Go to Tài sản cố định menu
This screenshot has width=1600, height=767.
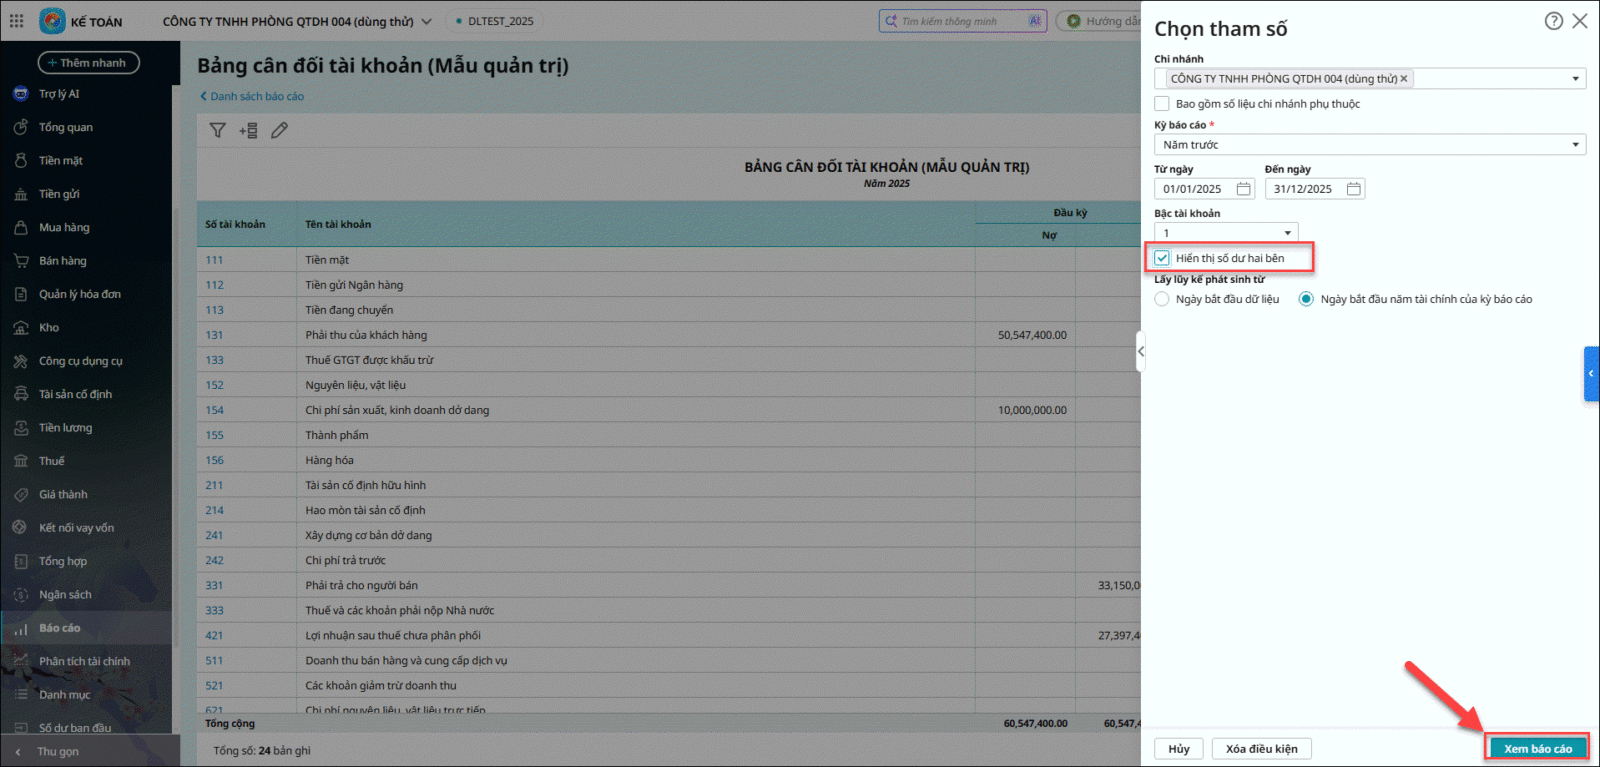(x=75, y=394)
